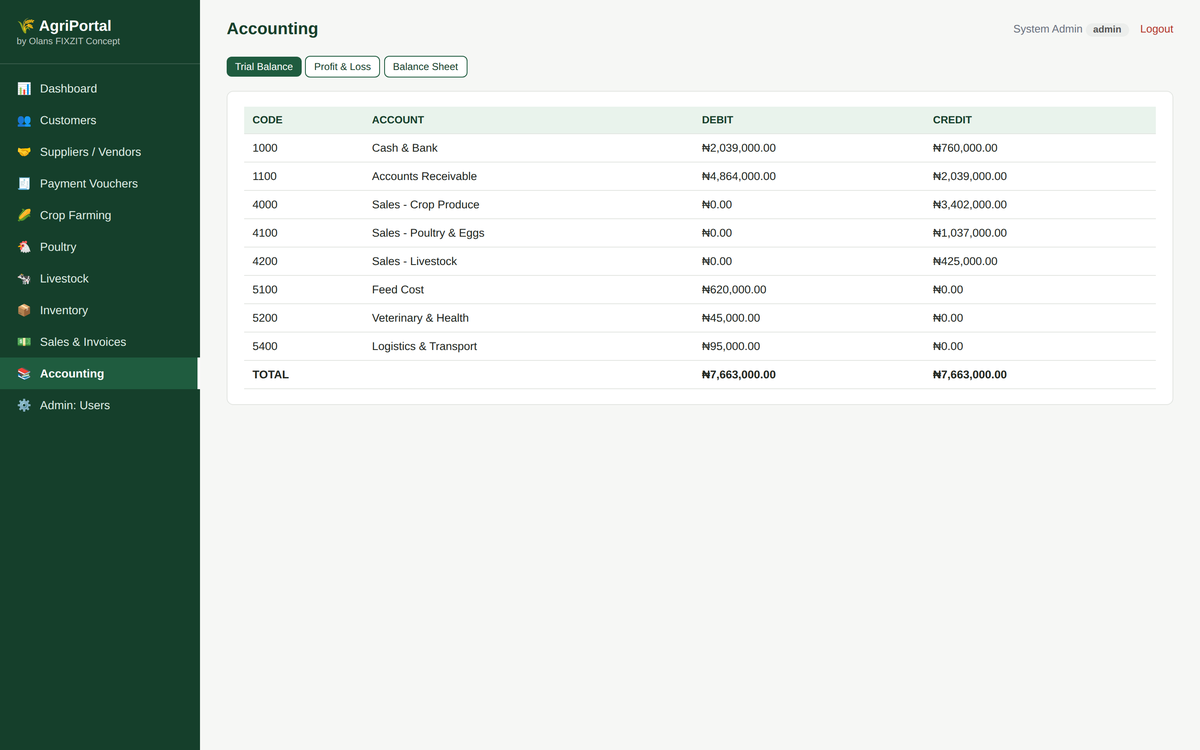1200x750 pixels.
Task: Click the Accounting books icon
Action: [24, 374]
